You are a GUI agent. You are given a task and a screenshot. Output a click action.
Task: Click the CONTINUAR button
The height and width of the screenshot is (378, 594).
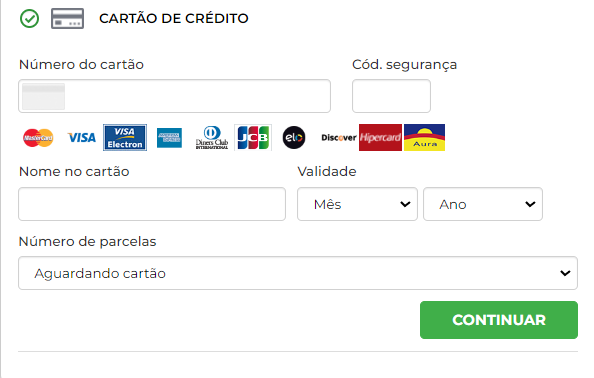tap(499, 320)
